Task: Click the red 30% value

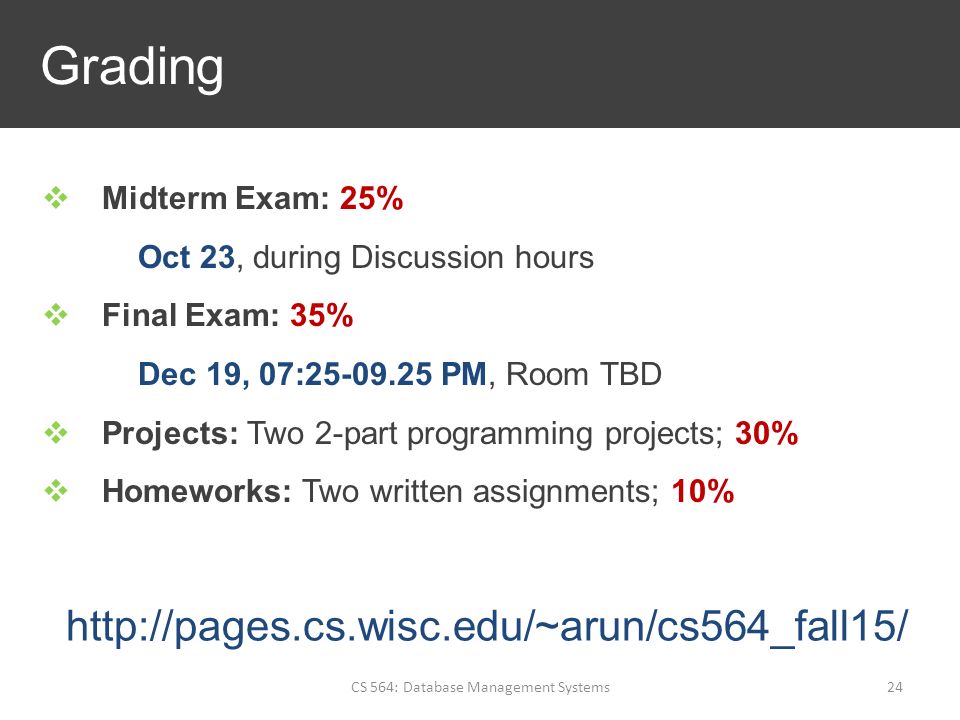Action: coord(767,433)
